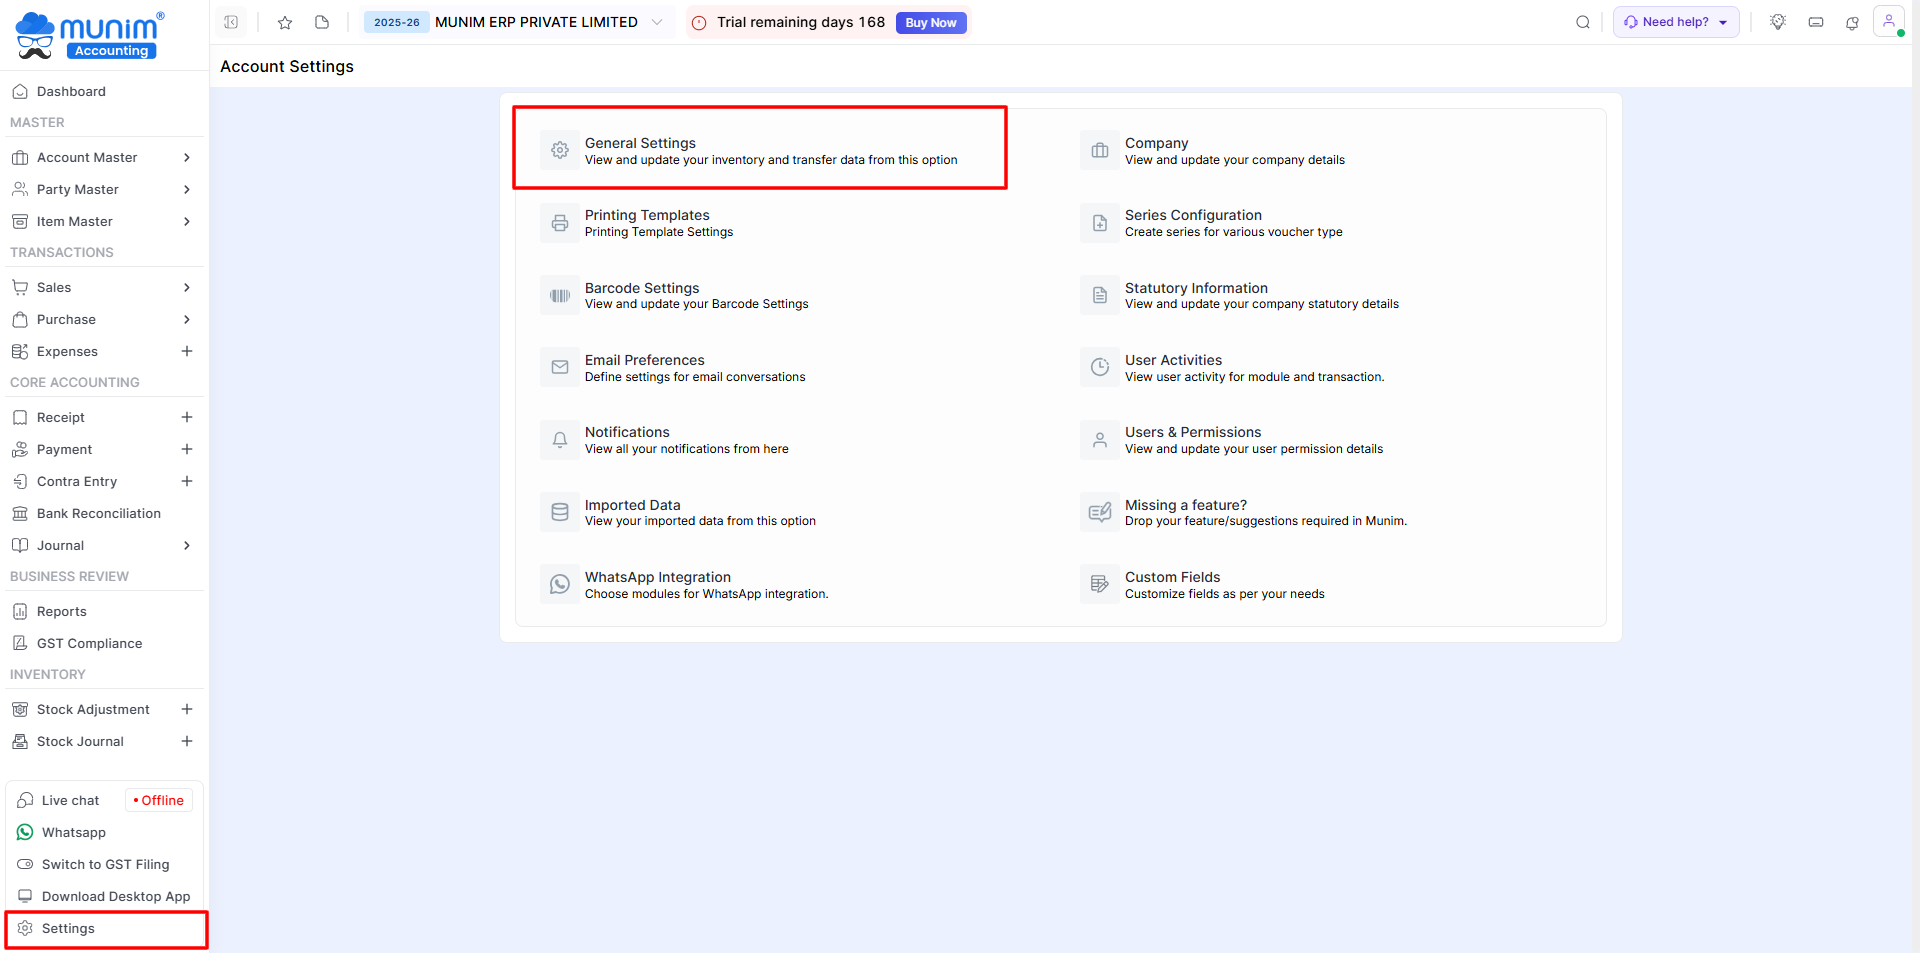Click the WhatsApp Integration icon

[x=560, y=584]
